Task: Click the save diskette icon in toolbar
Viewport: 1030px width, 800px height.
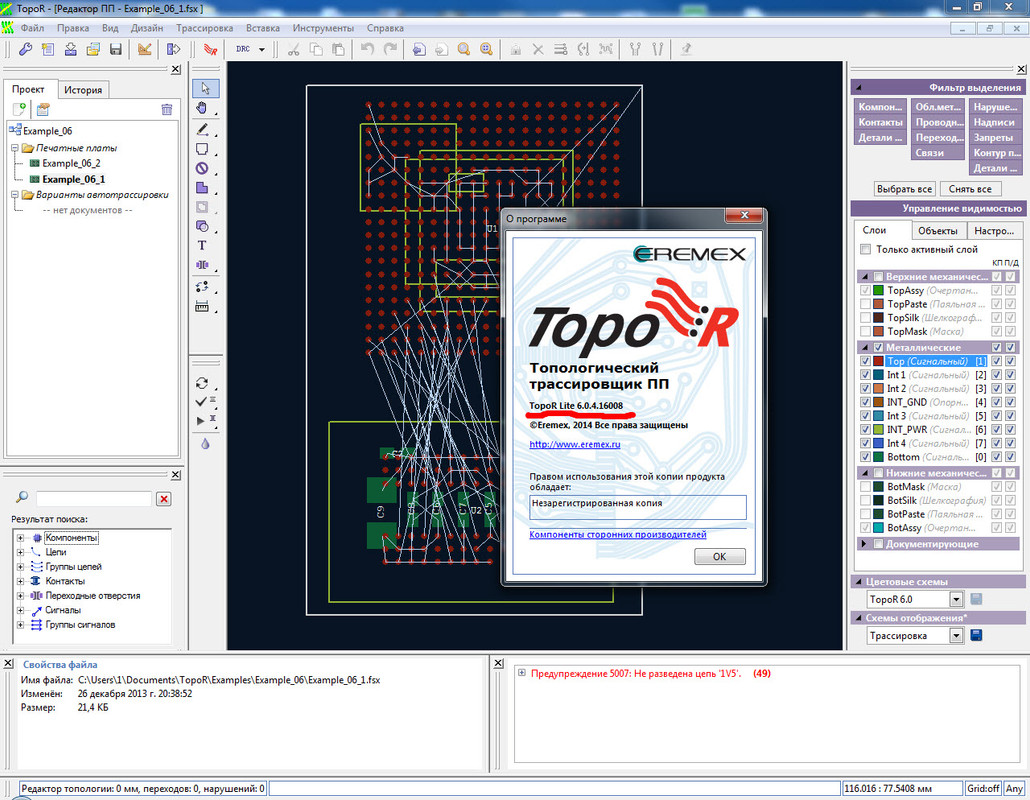Action: [116, 49]
